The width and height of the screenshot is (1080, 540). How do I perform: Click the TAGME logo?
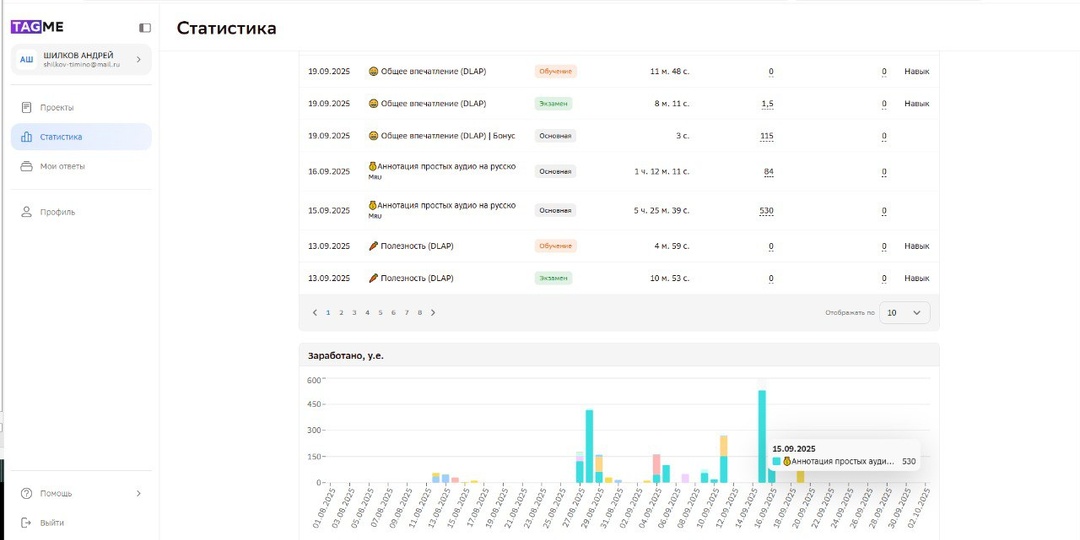pyautogui.click(x=37, y=27)
